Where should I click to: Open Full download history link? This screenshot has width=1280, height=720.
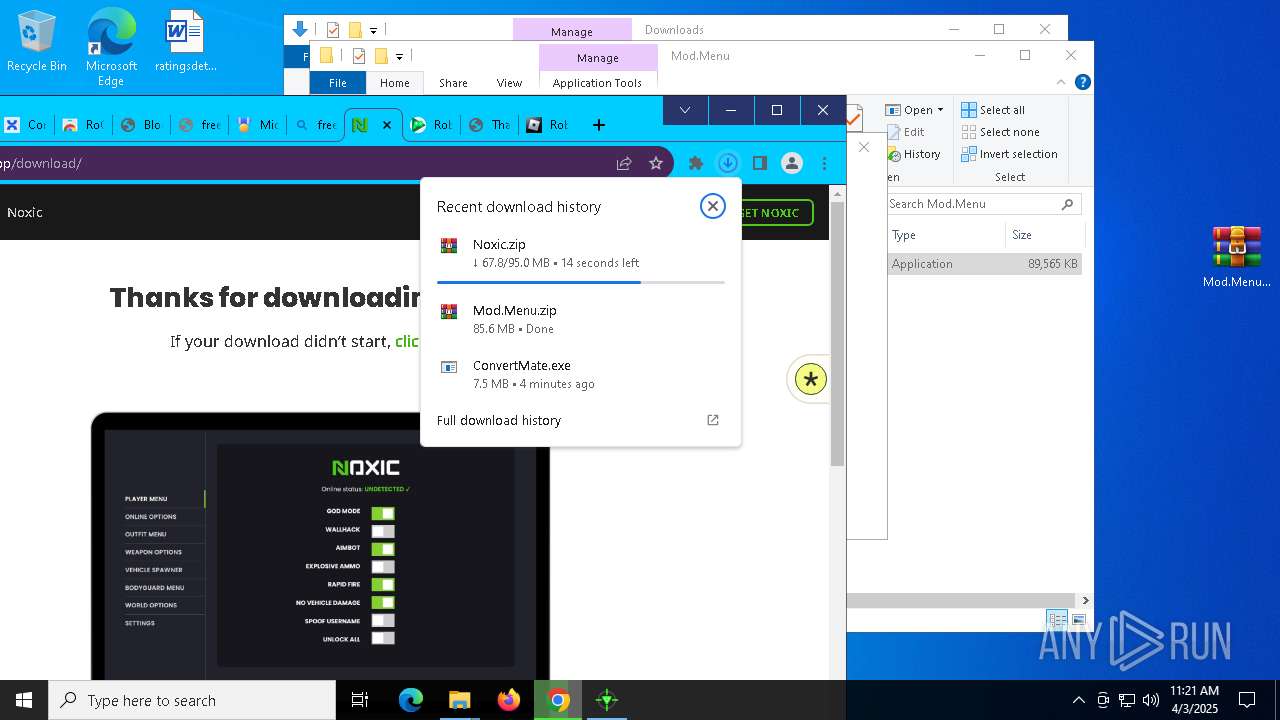click(x=499, y=420)
